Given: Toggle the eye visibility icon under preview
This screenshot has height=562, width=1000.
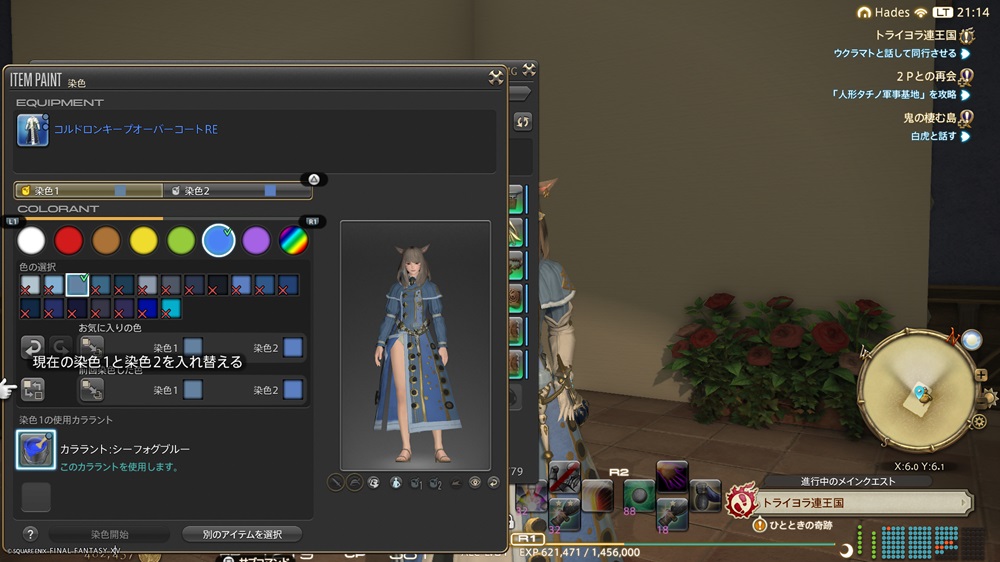Looking at the screenshot, I should (475, 483).
